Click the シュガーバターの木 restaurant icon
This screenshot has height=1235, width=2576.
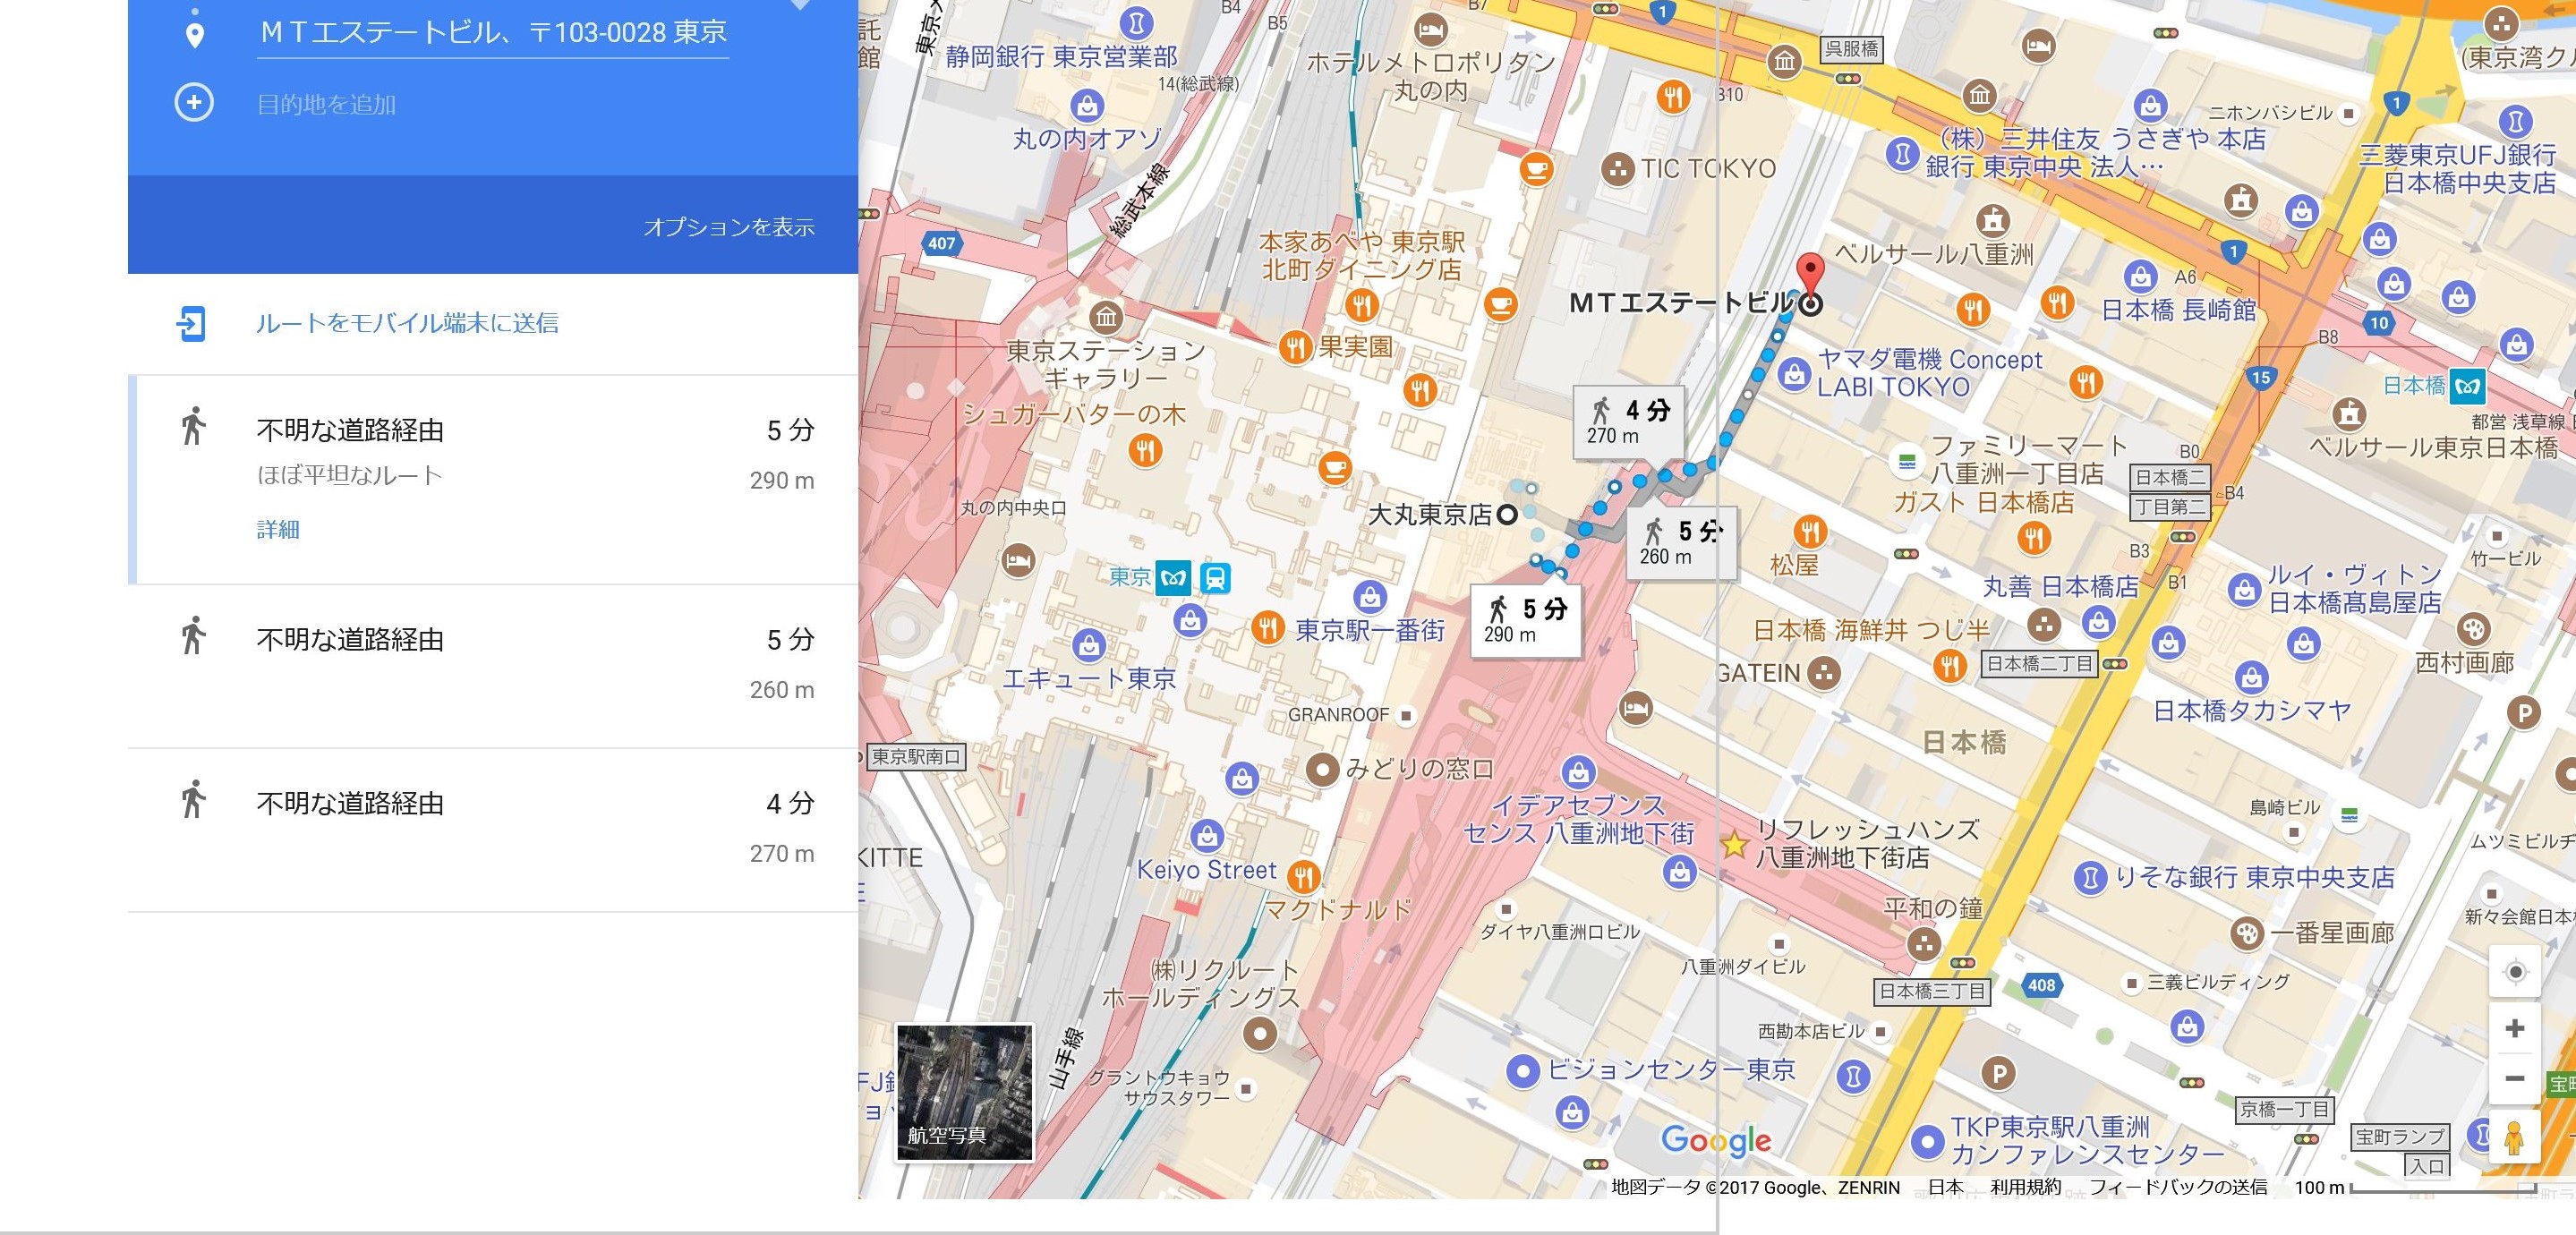(x=1145, y=451)
